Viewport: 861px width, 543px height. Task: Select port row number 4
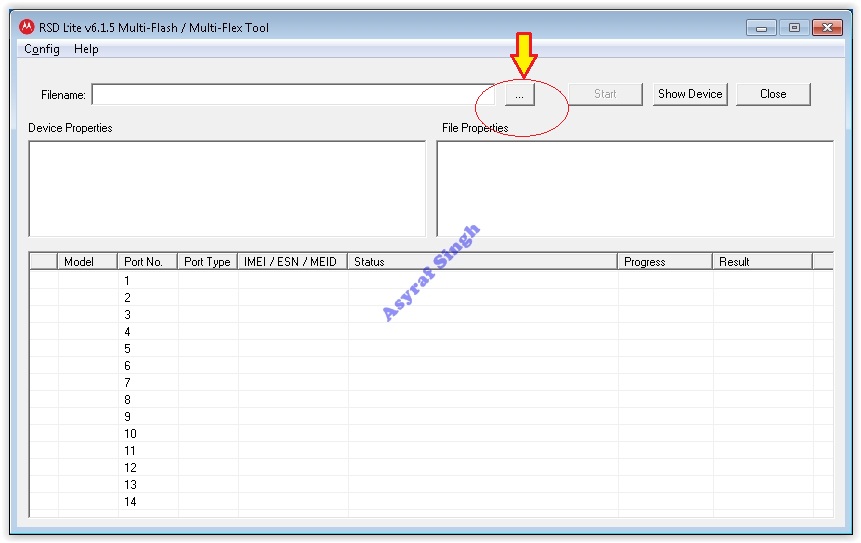(x=431, y=332)
